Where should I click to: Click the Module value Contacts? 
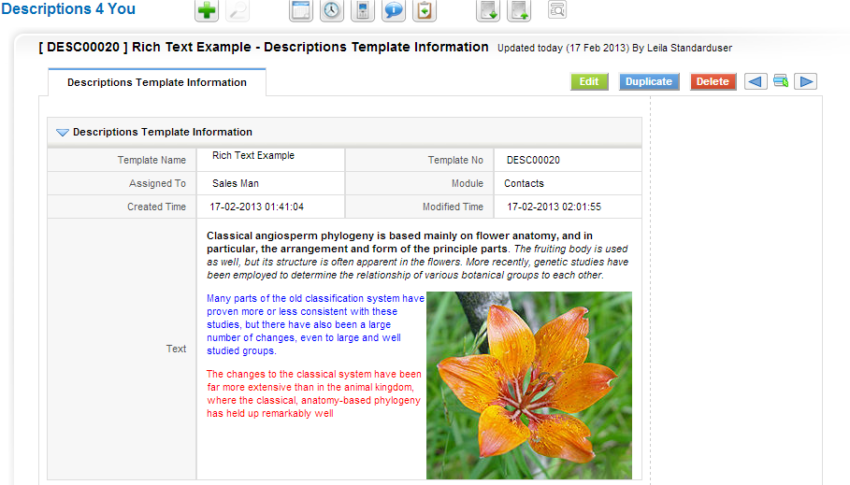[524, 184]
